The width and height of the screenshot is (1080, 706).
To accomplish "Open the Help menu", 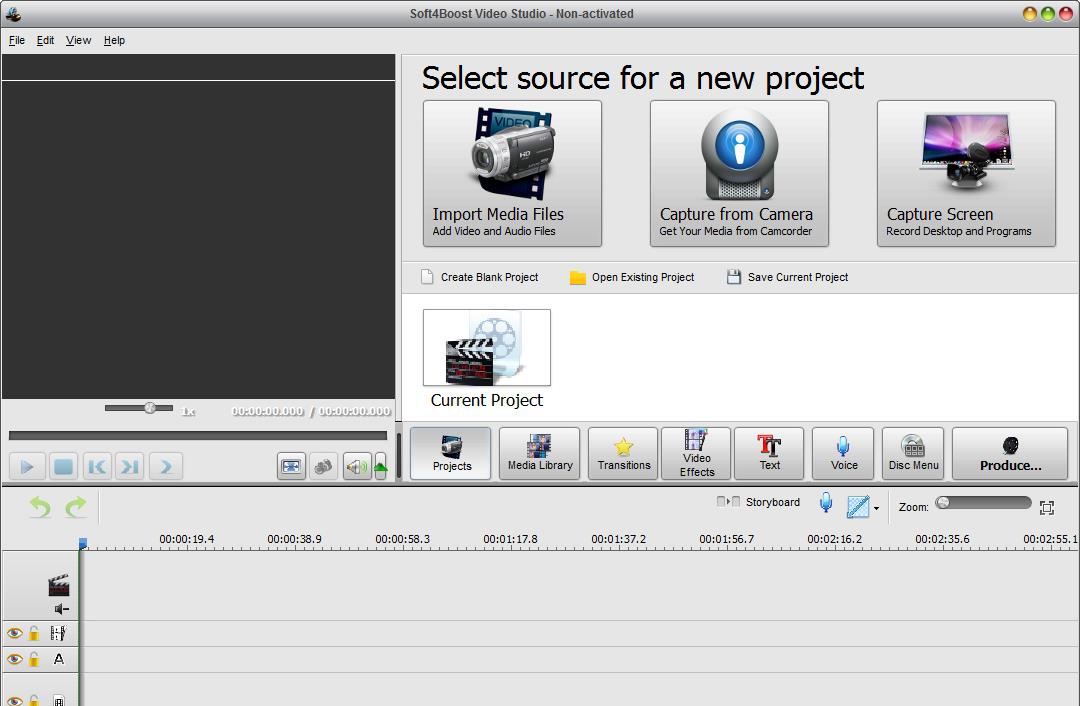I will coord(114,41).
